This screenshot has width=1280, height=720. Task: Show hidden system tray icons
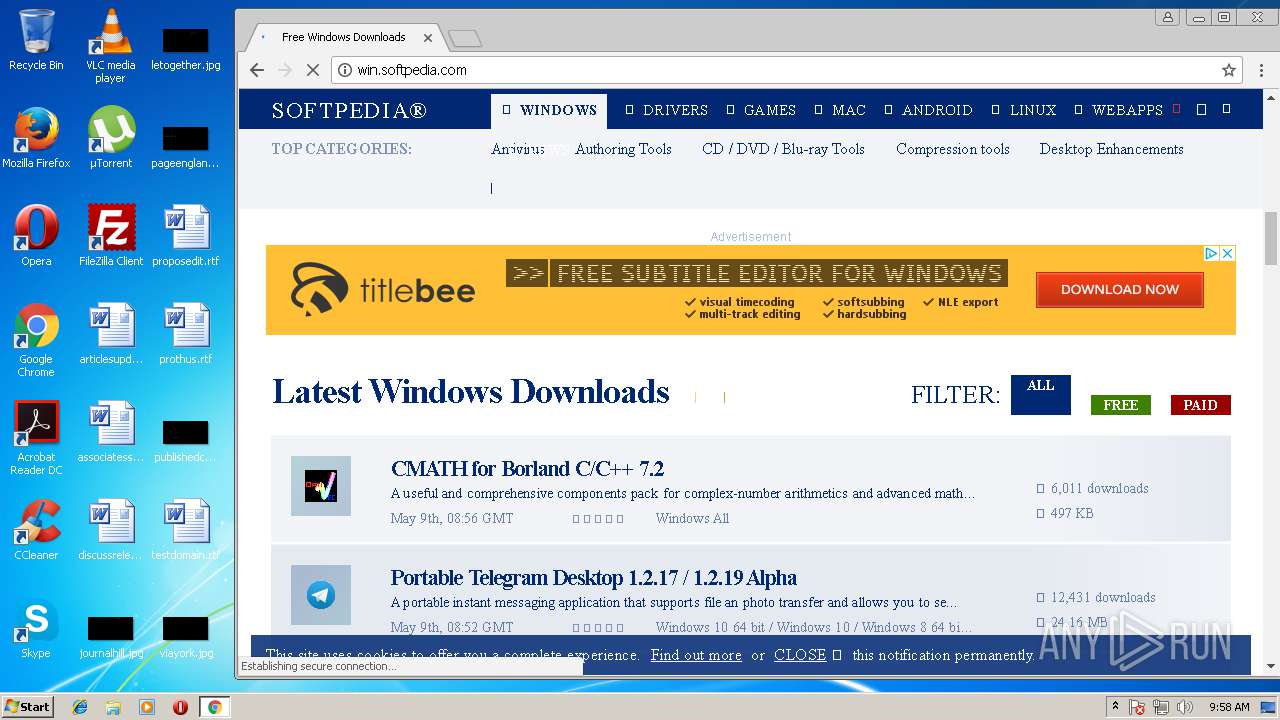pyautogui.click(x=1115, y=707)
